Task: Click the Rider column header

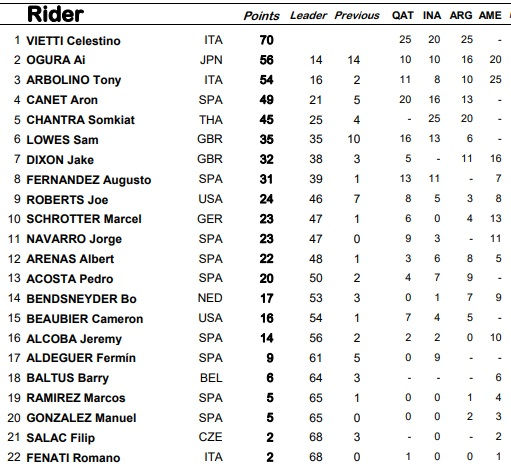Action: tap(55, 14)
